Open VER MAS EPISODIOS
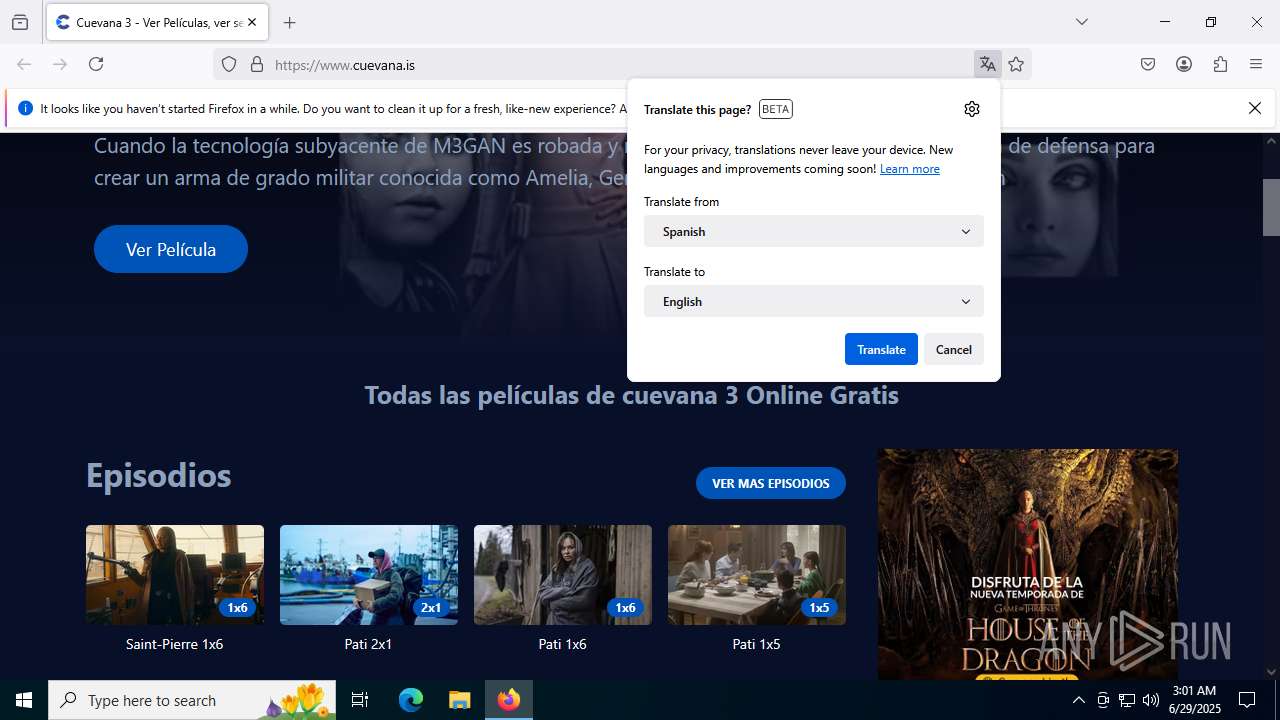Screen dimensions: 1280x720 point(771,483)
